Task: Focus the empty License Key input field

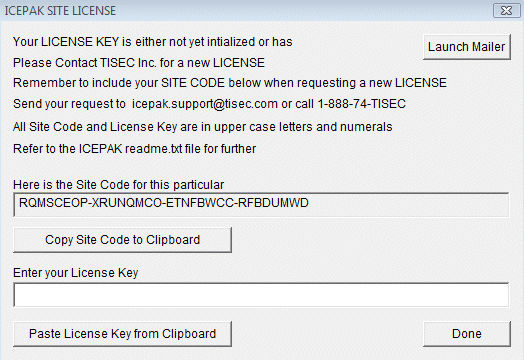Action: 261,294
